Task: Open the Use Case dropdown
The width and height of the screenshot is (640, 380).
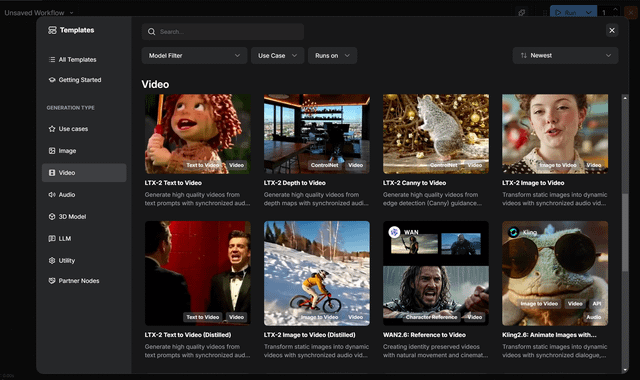Action: (x=278, y=56)
